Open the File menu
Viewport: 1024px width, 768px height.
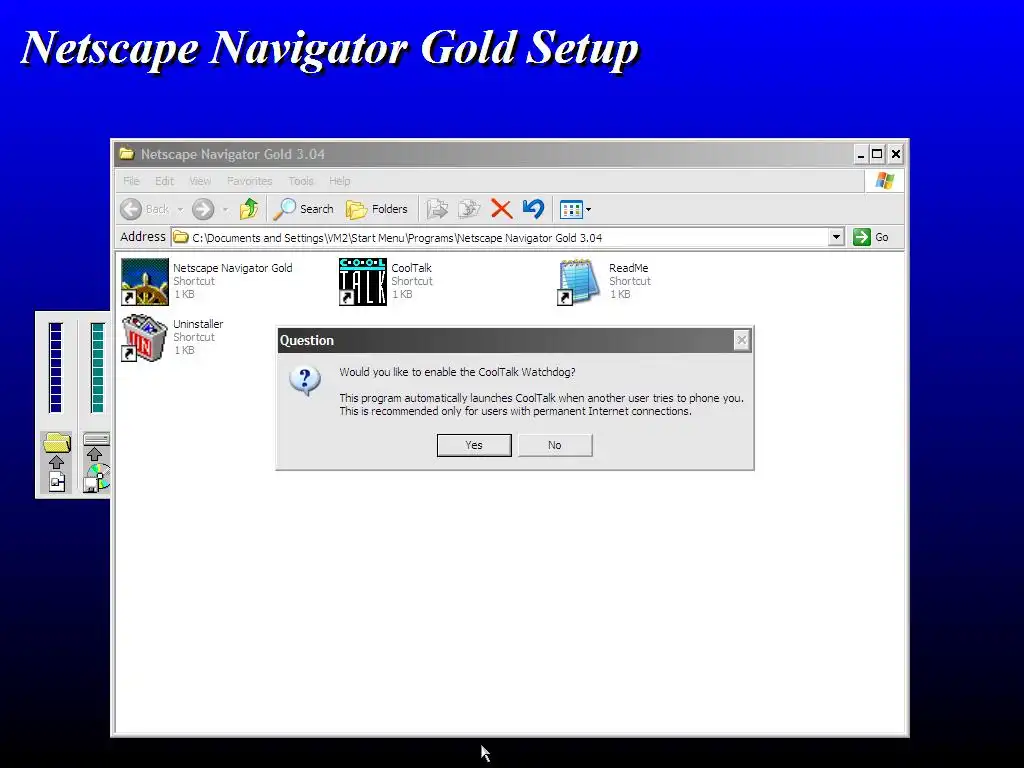pos(131,181)
